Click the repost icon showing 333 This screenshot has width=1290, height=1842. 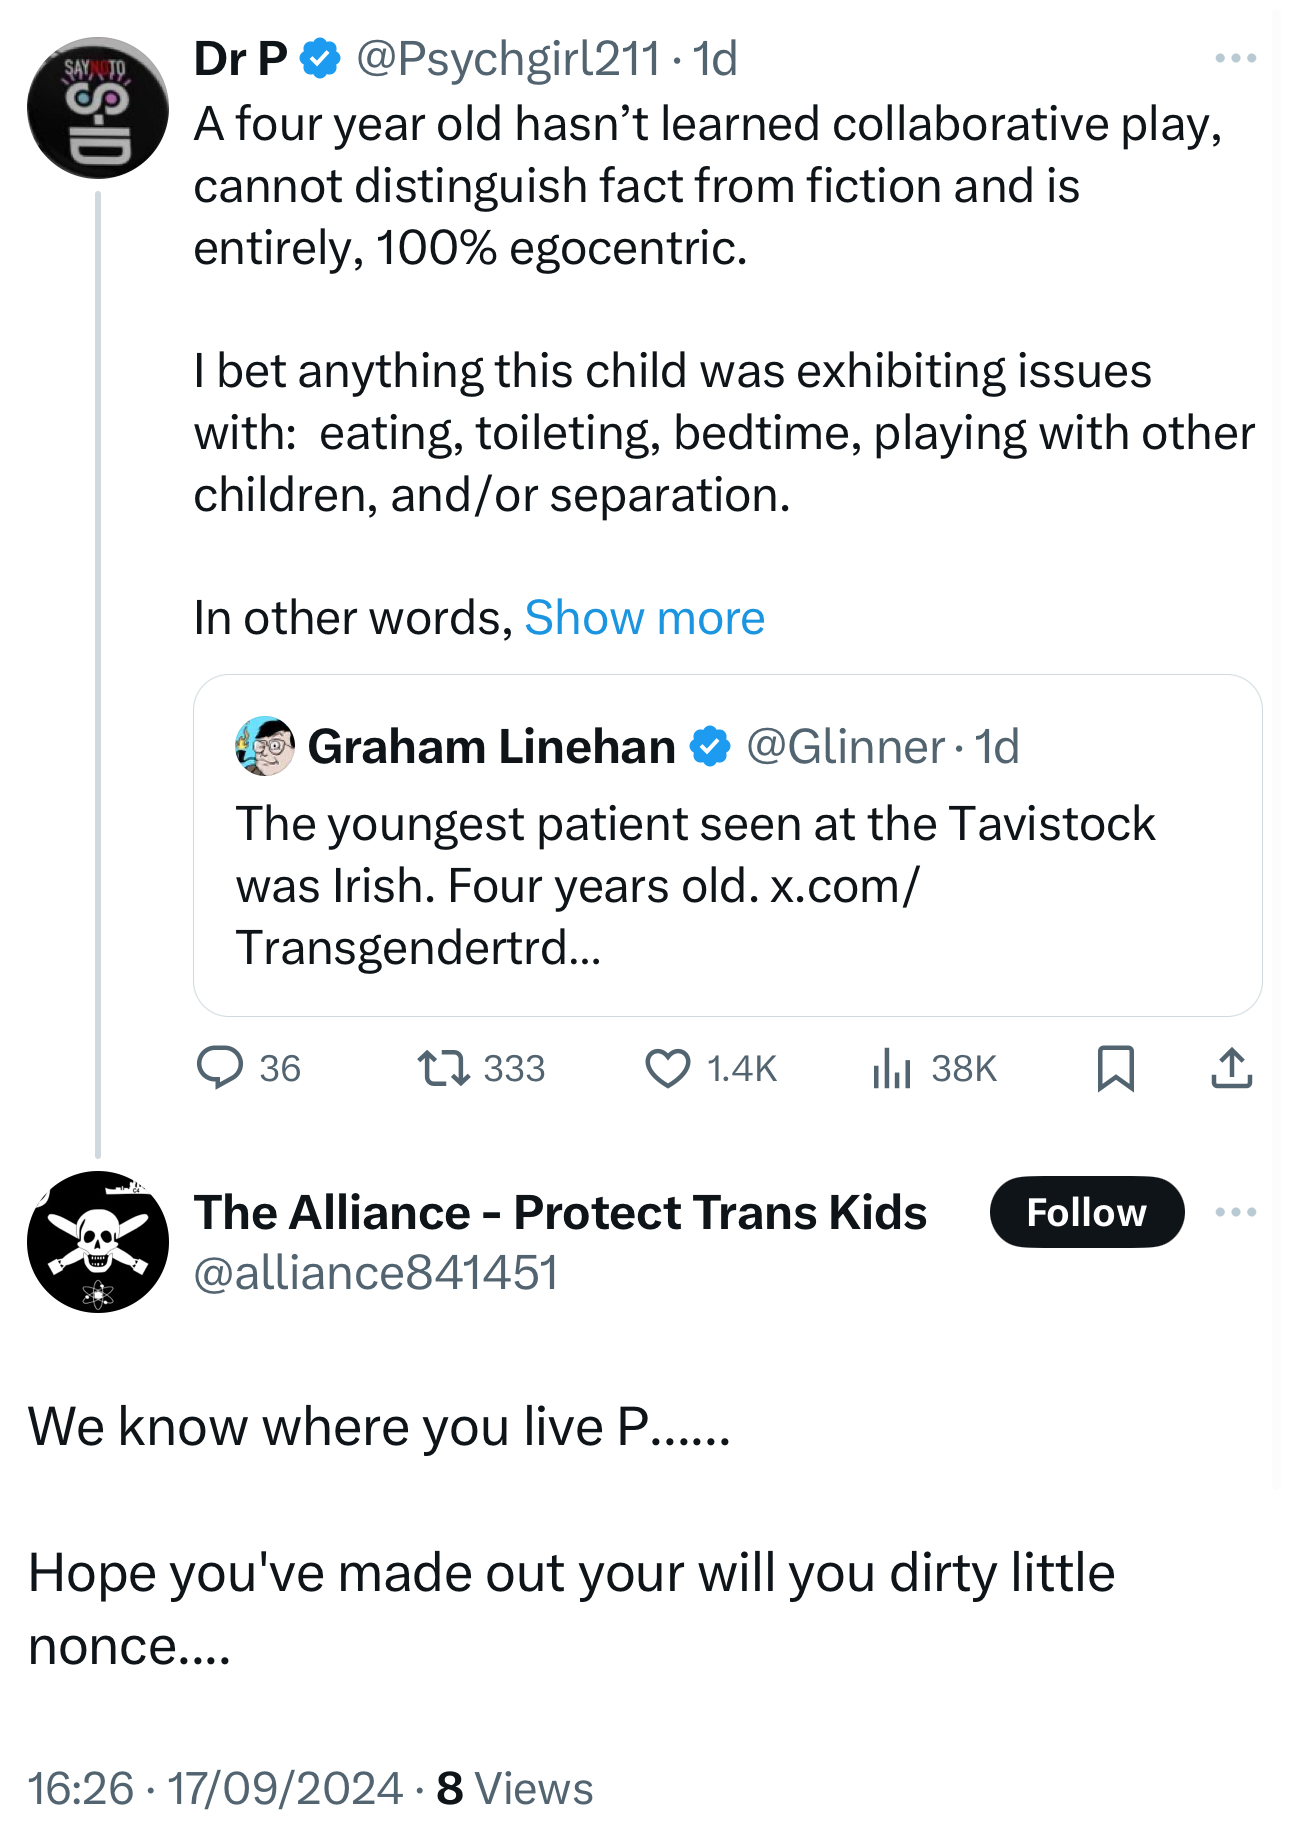point(444,1068)
